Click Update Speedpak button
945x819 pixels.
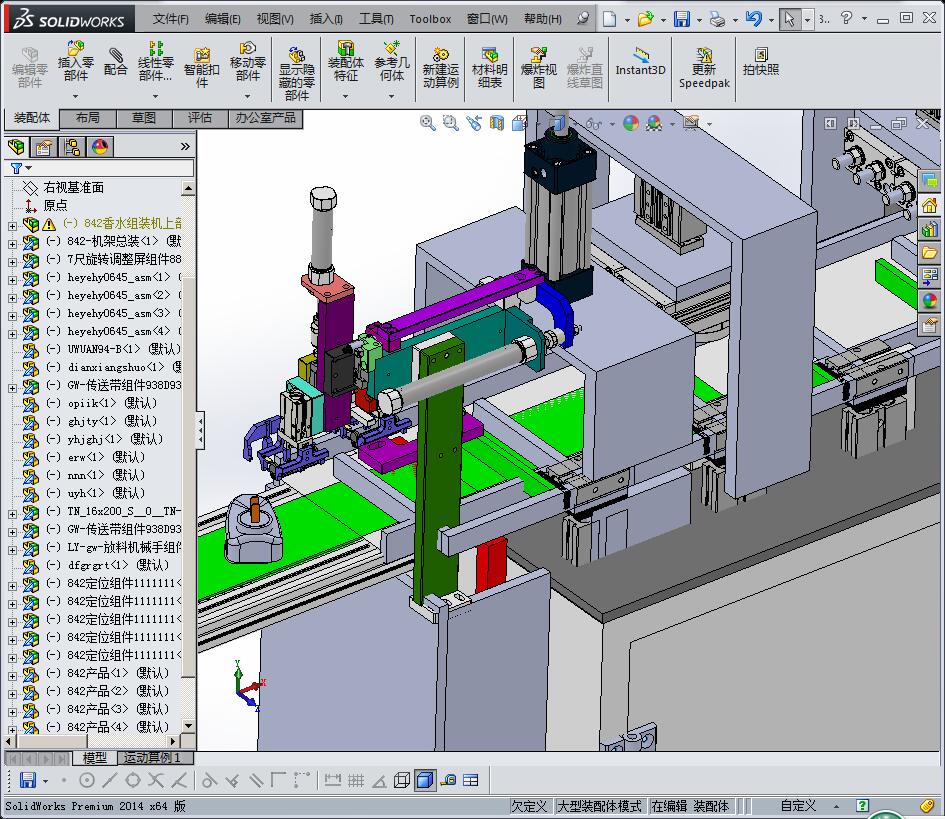704,67
